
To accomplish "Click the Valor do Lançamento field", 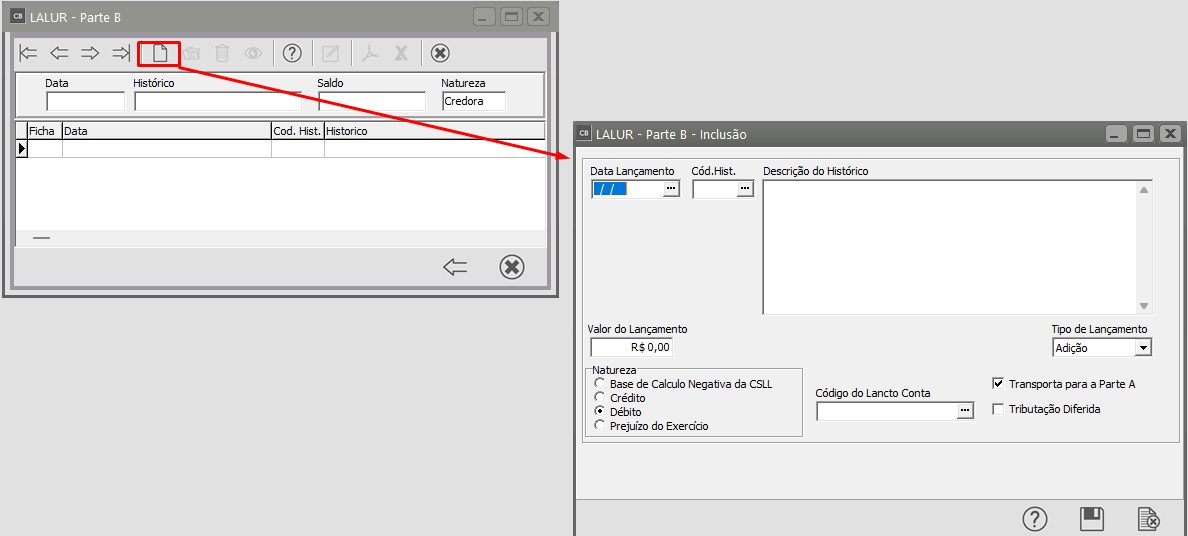I will pyautogui.click(x=632, y=348).
